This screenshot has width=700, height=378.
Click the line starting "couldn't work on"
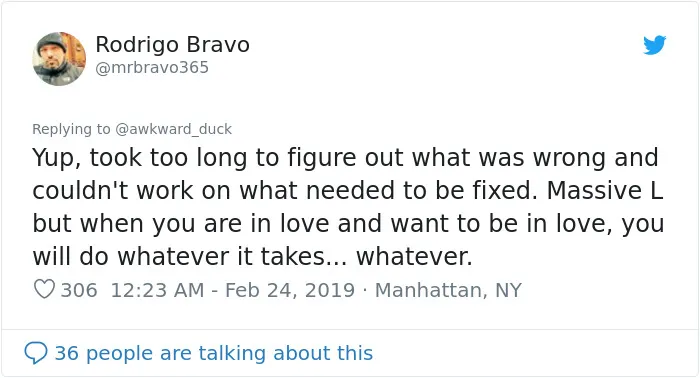tap(347, 190)
